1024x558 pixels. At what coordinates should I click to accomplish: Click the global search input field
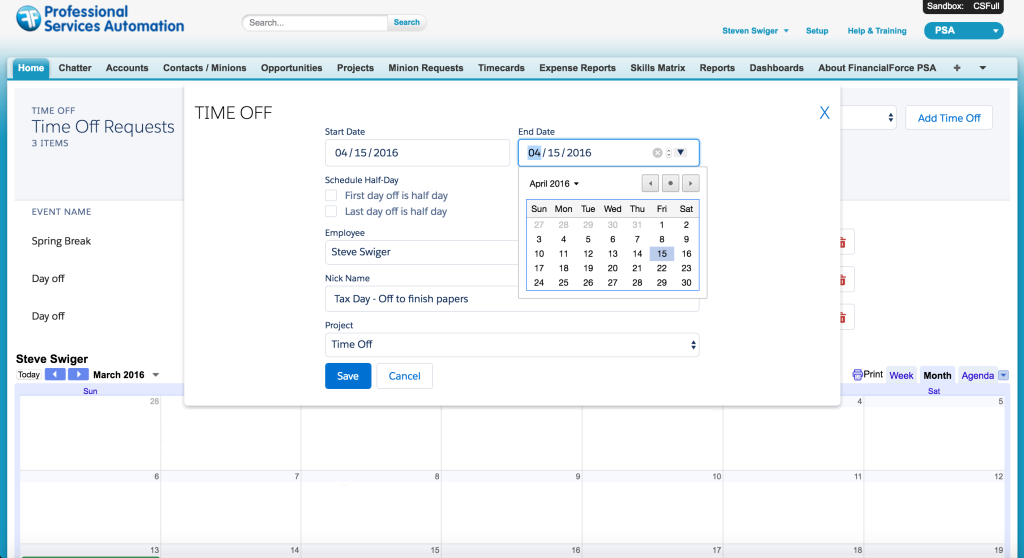coord(315,22)
